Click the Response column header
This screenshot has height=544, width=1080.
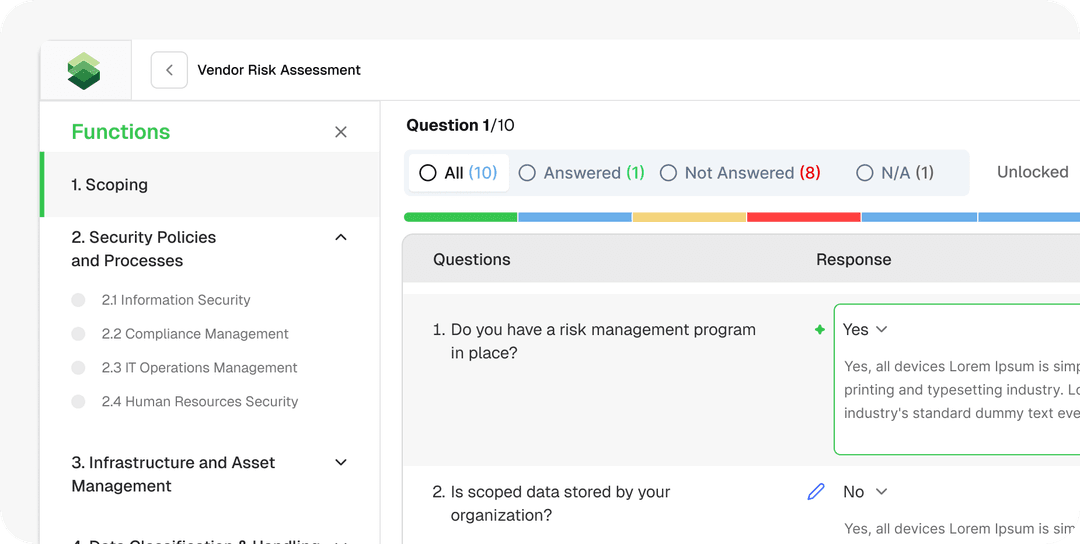coord(853,260)
